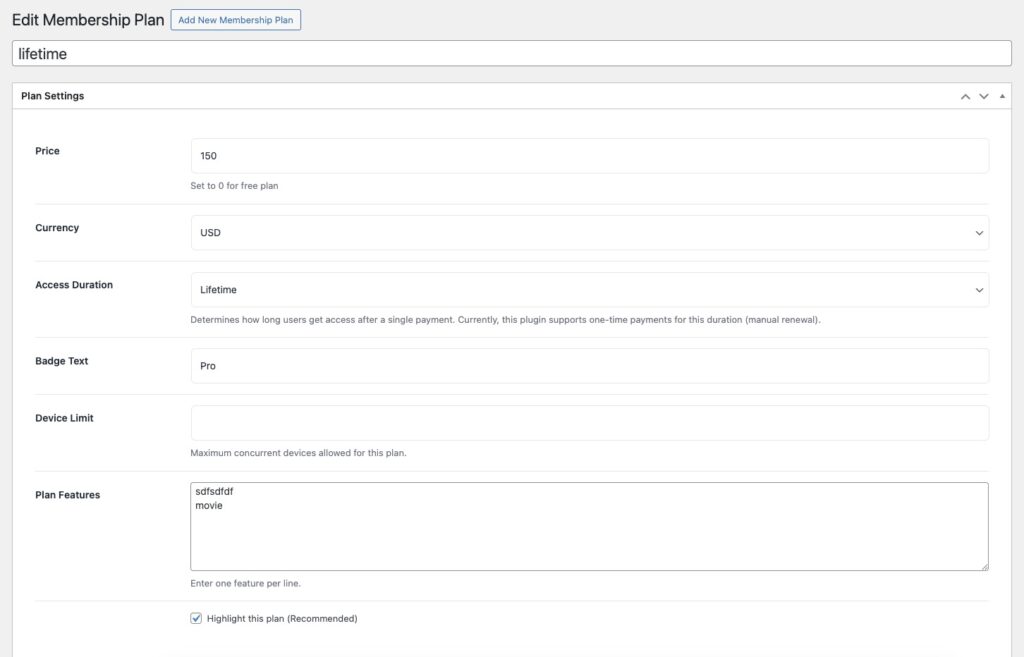Click the Price field label
The height and width of the screenshot is (657, 1024).
[x=48, y=151]
